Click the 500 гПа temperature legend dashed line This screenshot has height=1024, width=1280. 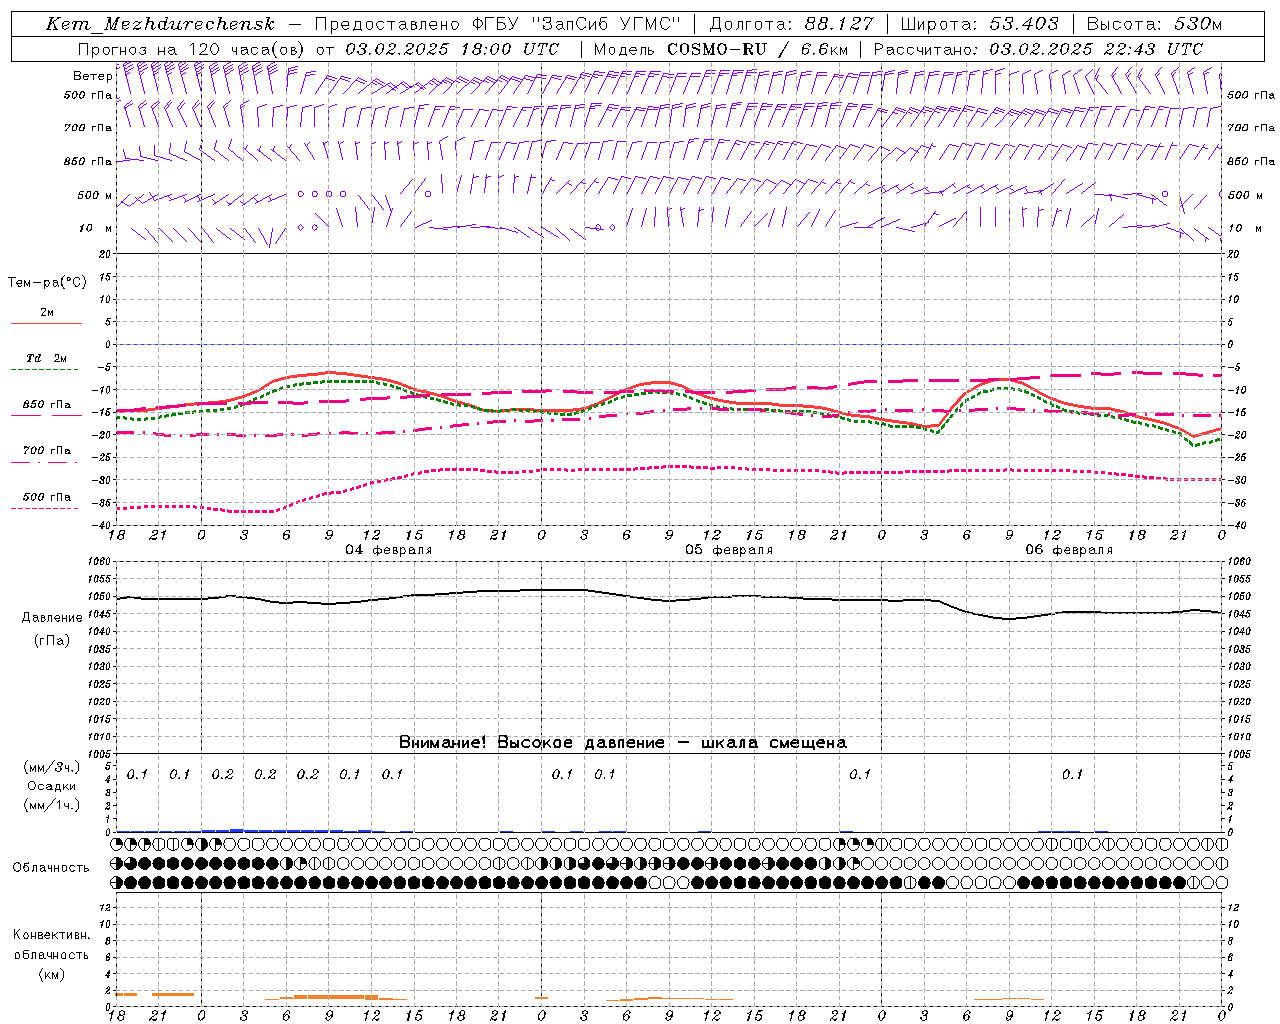tap(45, 508)
